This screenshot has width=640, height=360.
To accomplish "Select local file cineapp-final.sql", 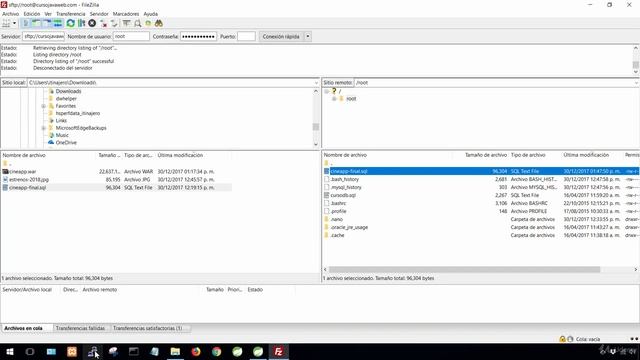I will [x=28, y=188].
